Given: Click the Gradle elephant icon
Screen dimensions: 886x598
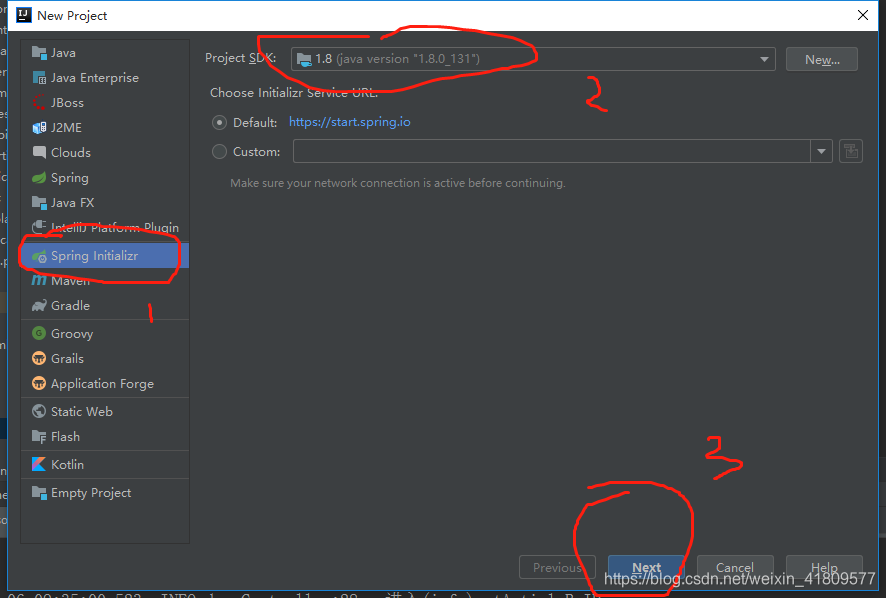Looking at the screenshot, I should (x=39, y=306).
